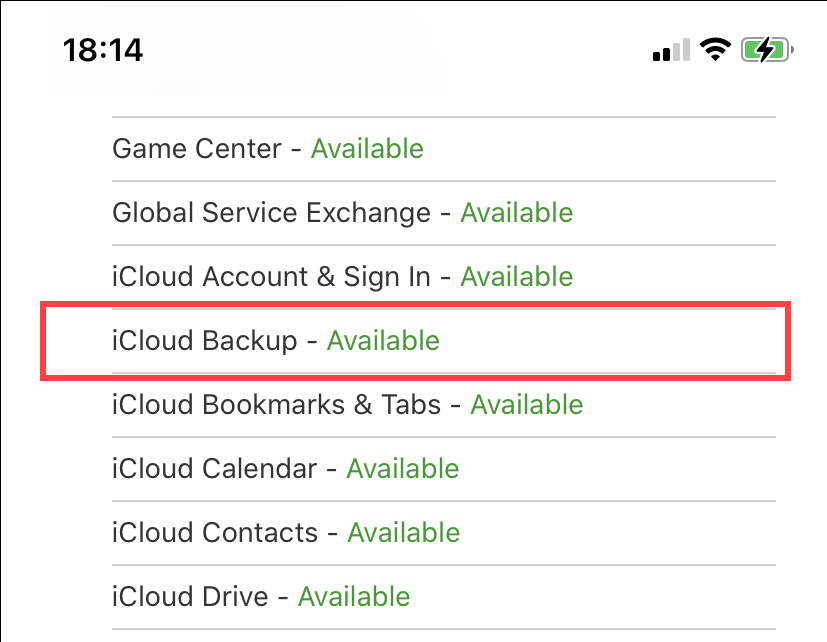Select the Global Service Exchange row
Screen dimensions: 827x642
point(342,212)
